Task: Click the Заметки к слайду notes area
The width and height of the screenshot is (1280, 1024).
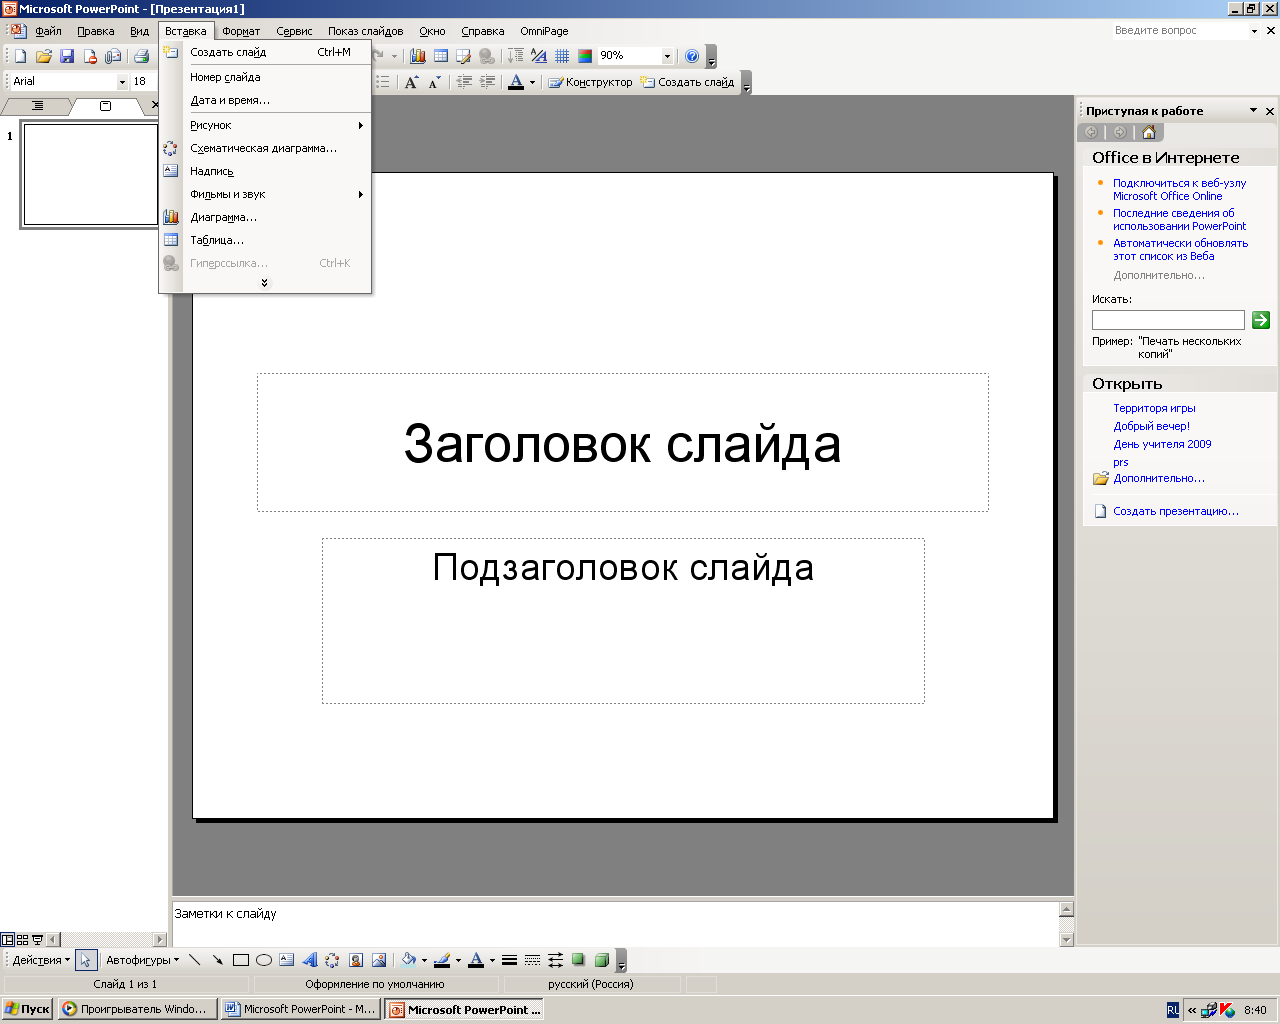Action: (x=615, y=923)
